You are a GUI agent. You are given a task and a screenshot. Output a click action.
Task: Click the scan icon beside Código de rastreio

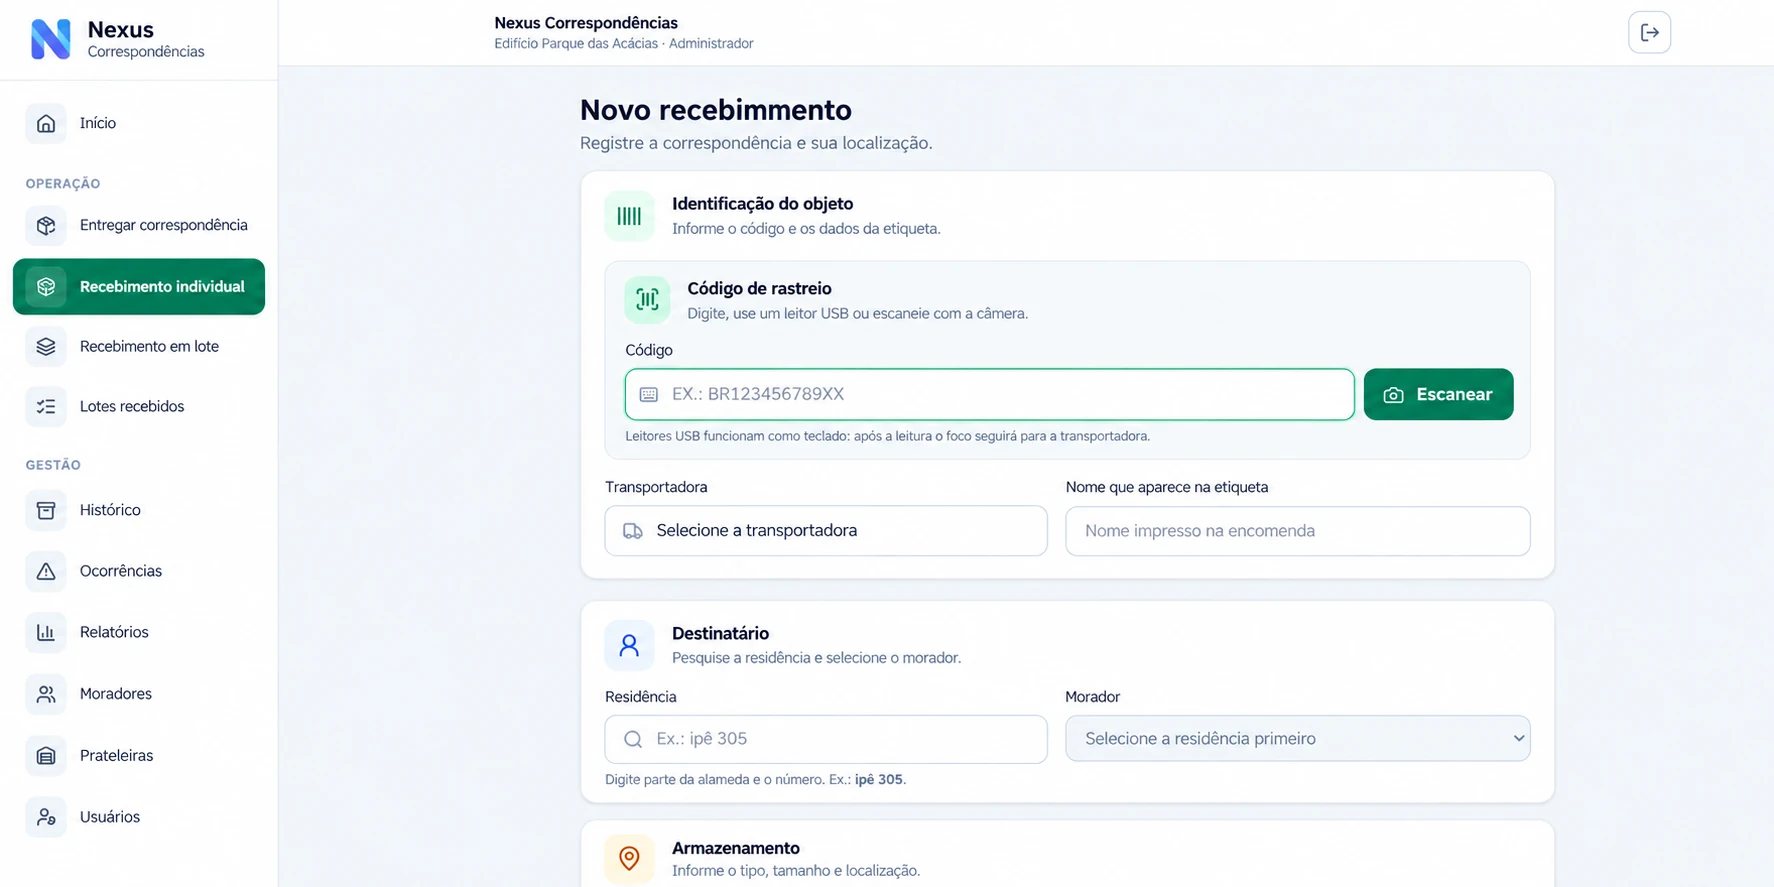click(647, 299)
